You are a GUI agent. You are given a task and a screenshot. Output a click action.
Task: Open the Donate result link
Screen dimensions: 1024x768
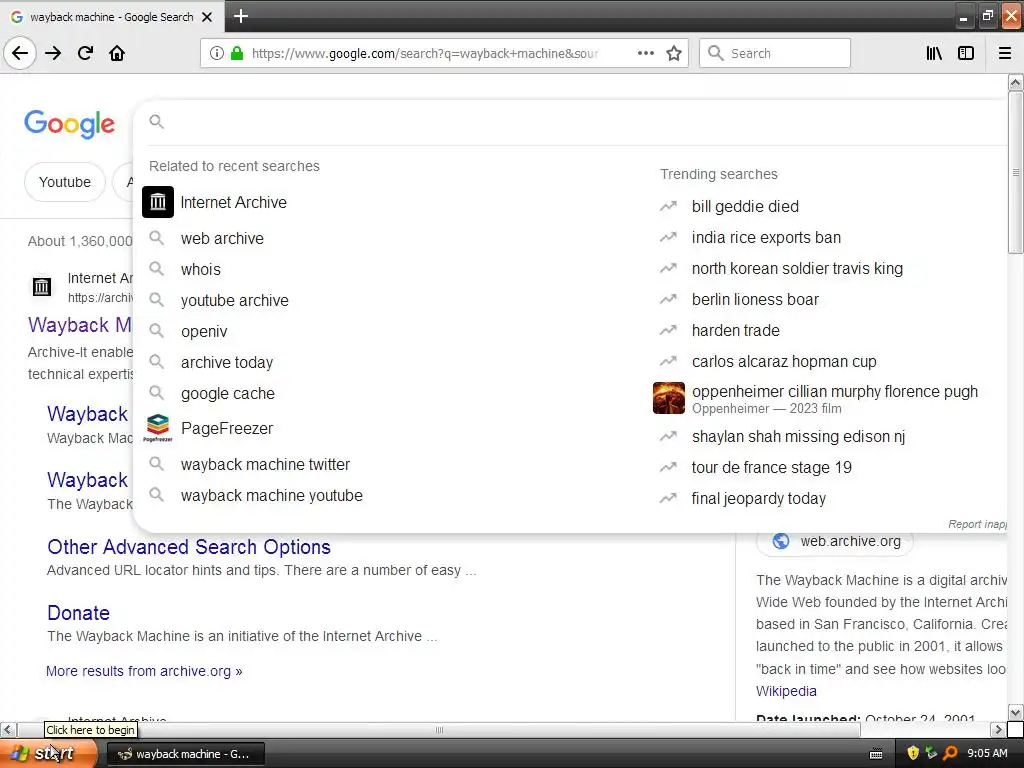point(78,613)
